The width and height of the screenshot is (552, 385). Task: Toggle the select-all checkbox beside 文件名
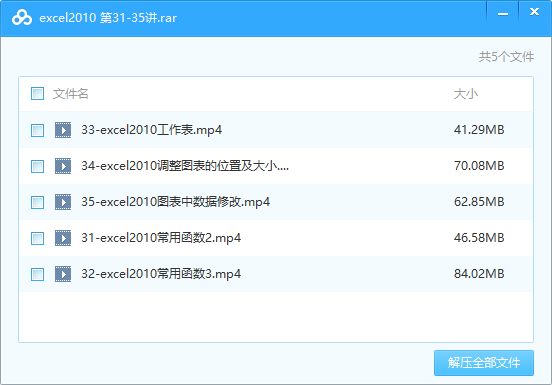tap(37, 94)
